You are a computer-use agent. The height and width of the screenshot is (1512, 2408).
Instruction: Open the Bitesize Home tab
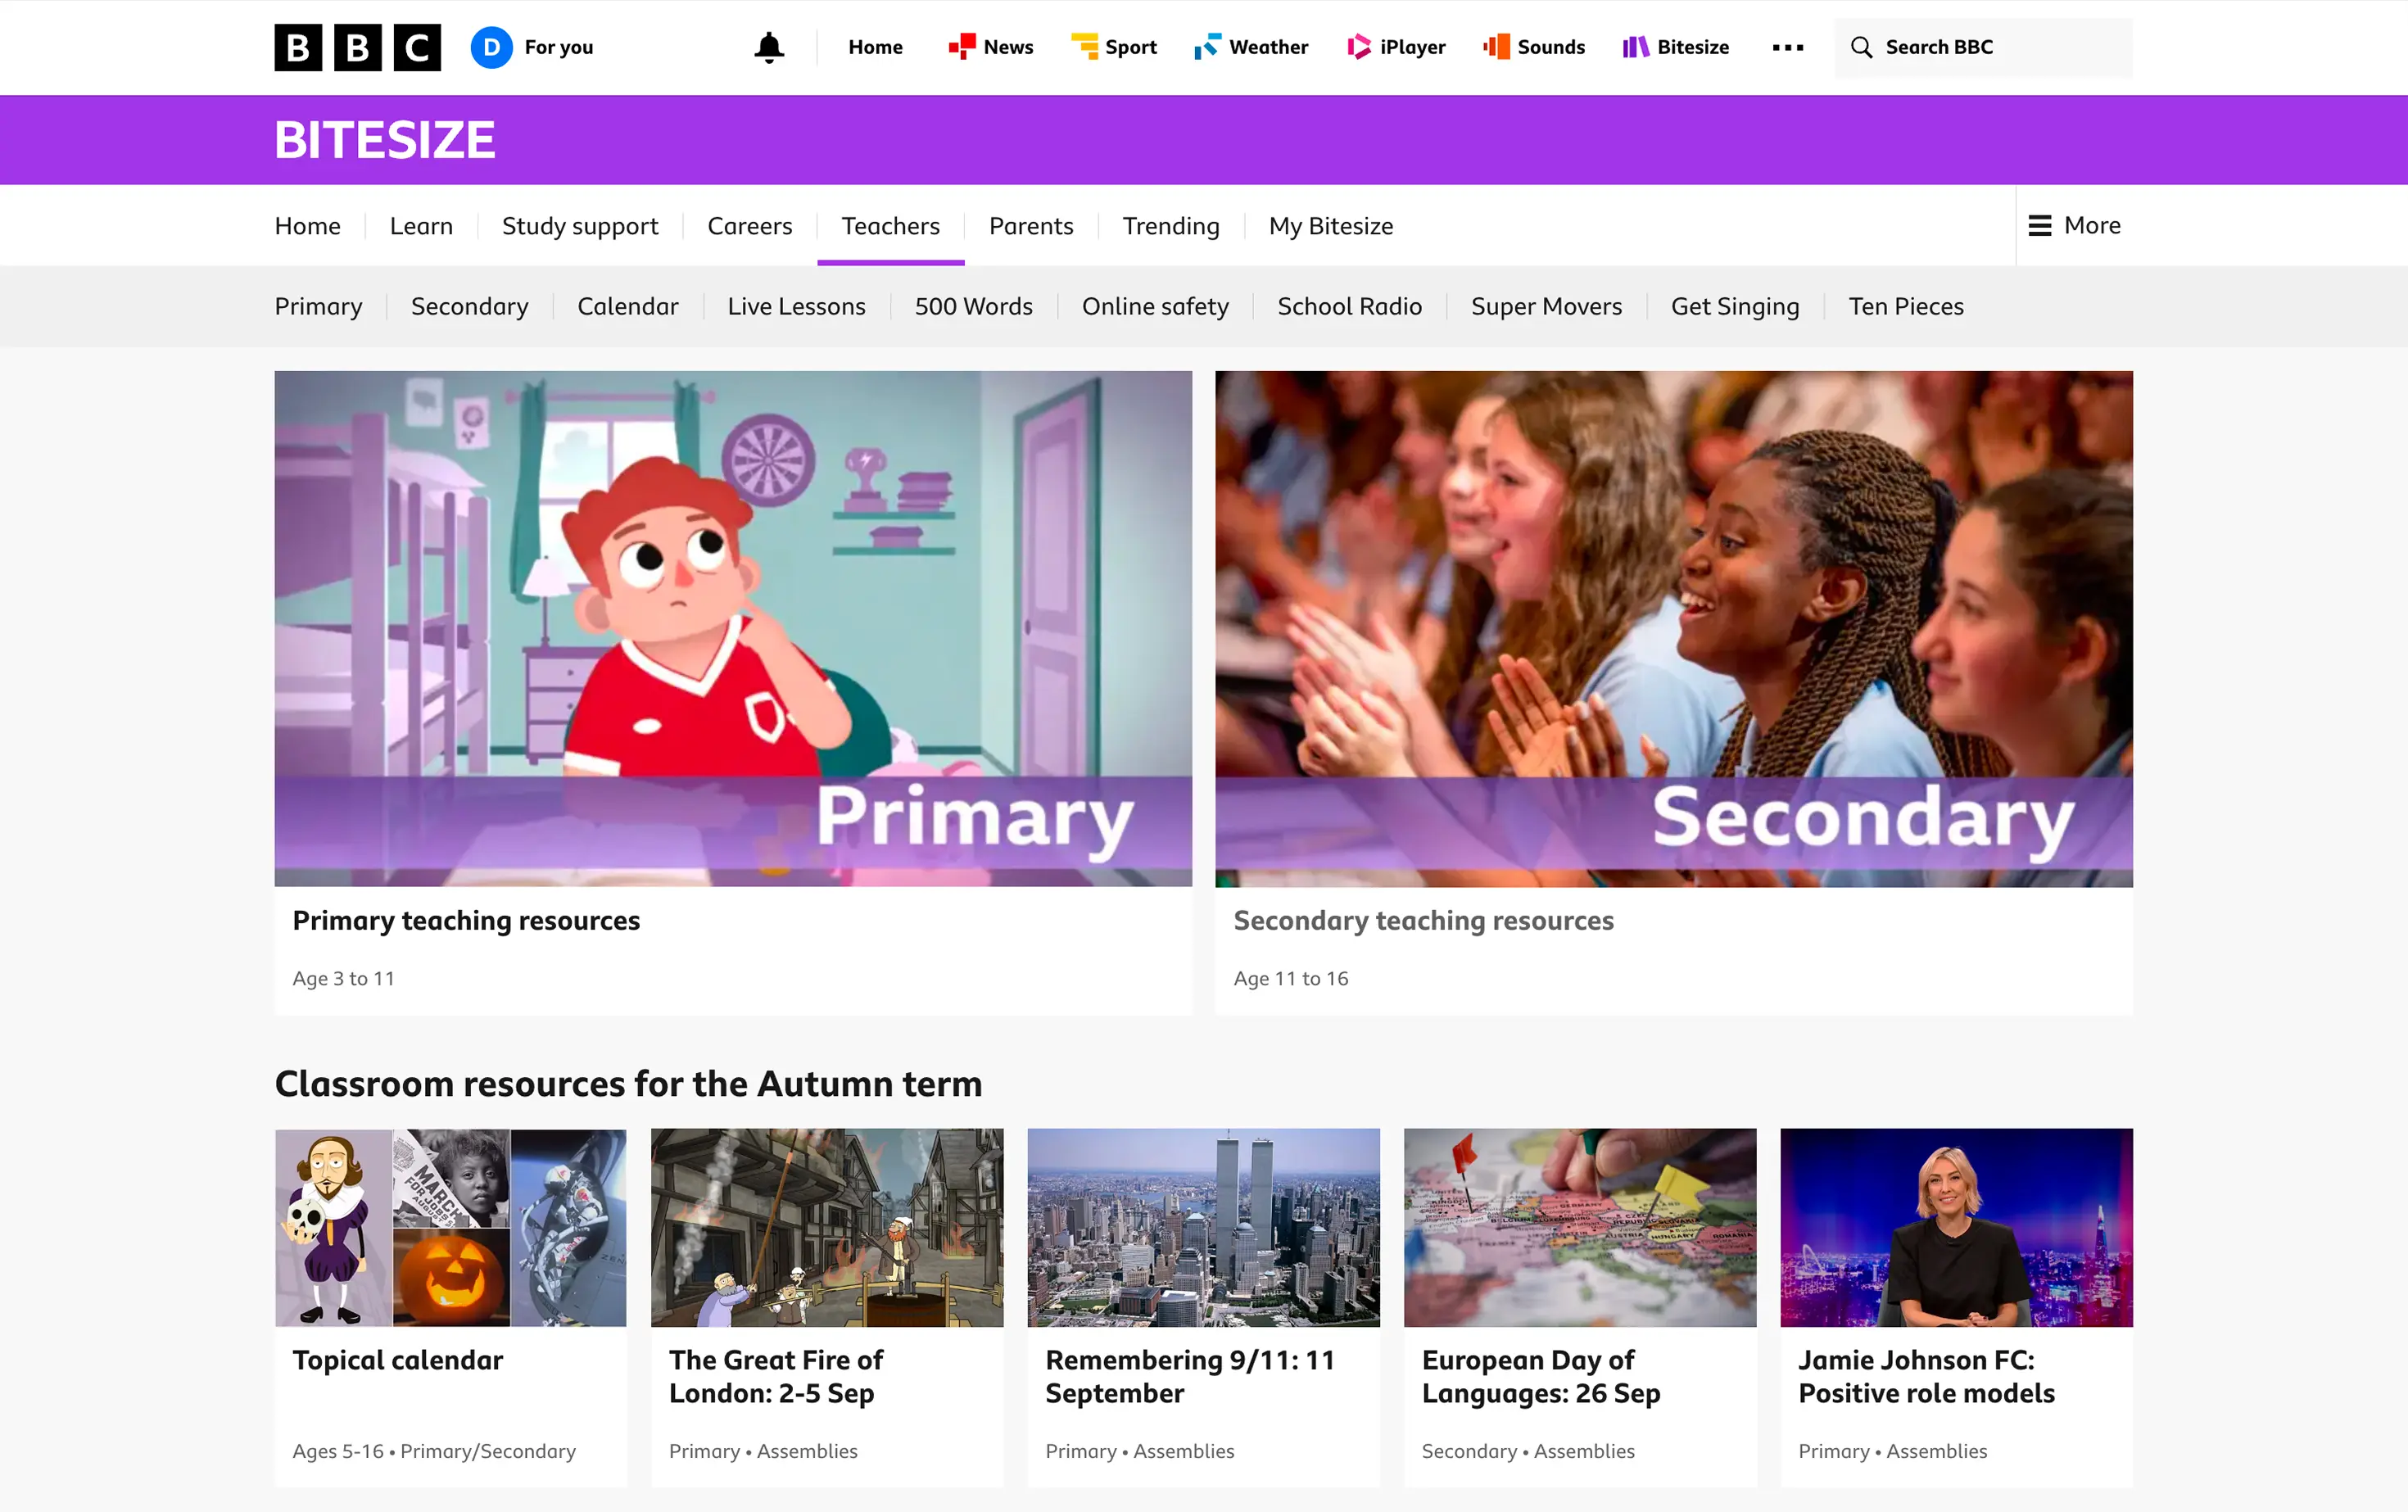click(x=308, y=226)
